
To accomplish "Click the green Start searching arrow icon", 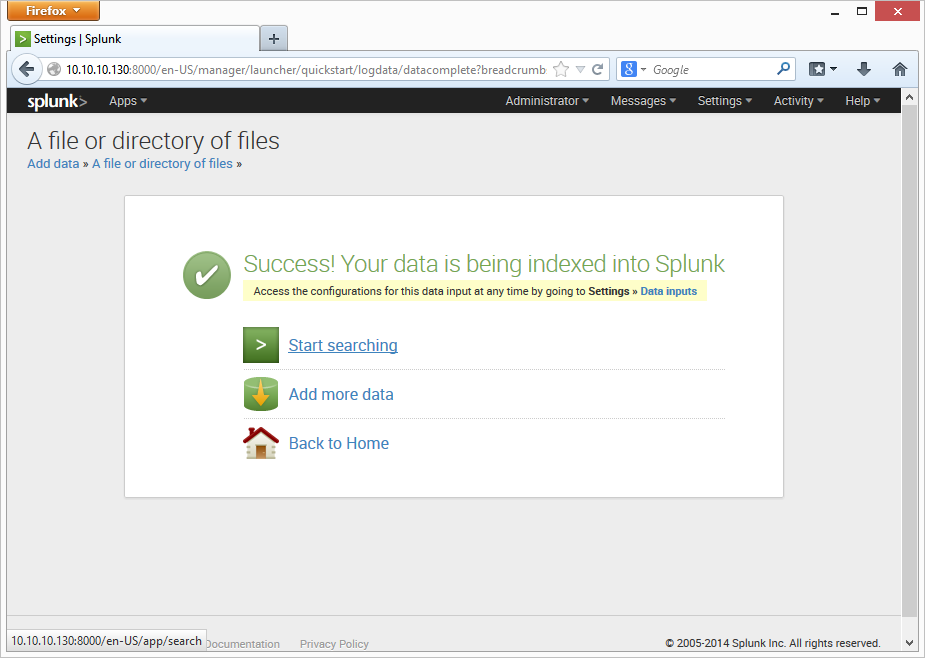I will pyautogui.click(x=261, y=345).
